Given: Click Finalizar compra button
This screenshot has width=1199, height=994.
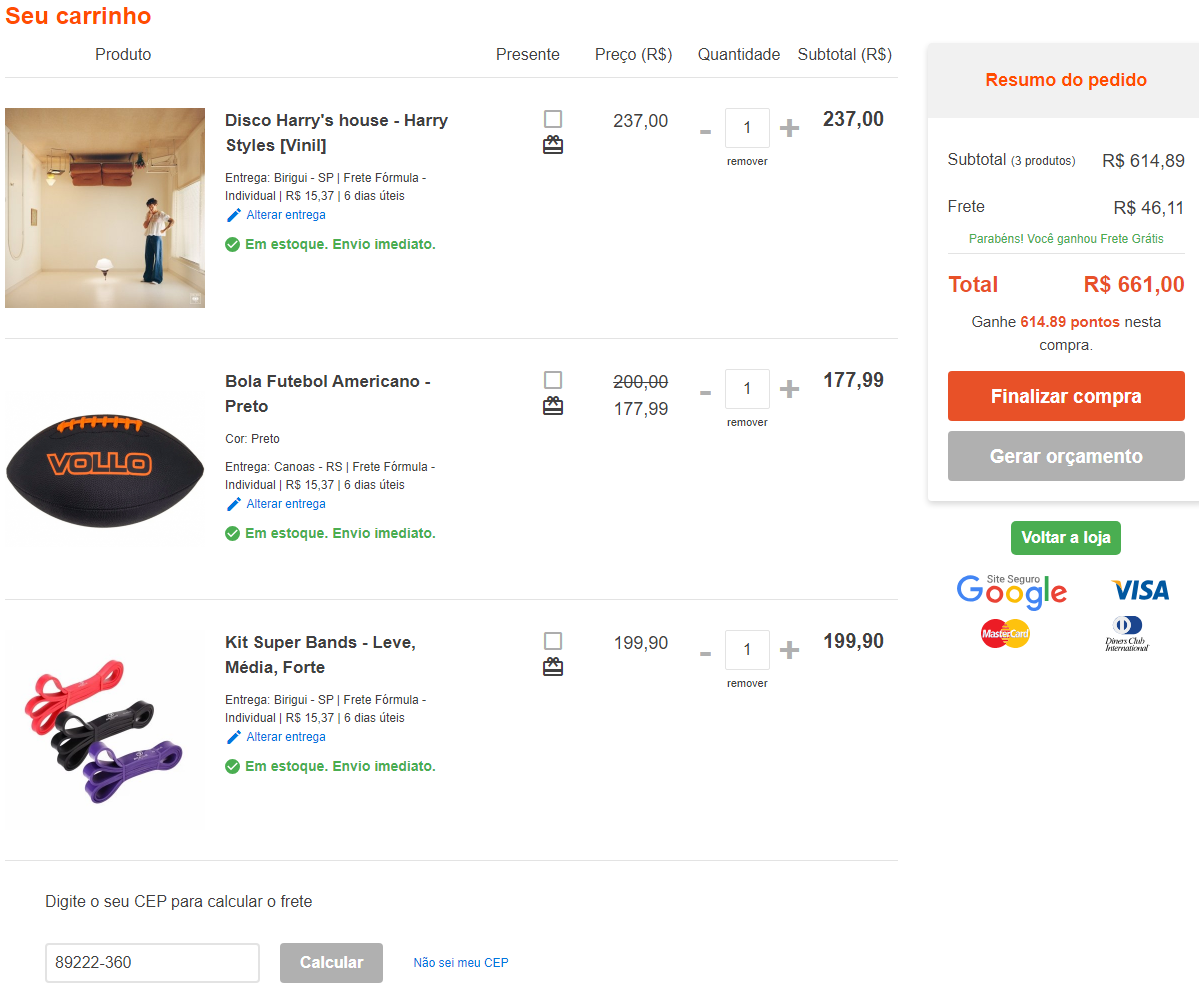Looking at the screenshot, I should click(x=1066, y=396).
